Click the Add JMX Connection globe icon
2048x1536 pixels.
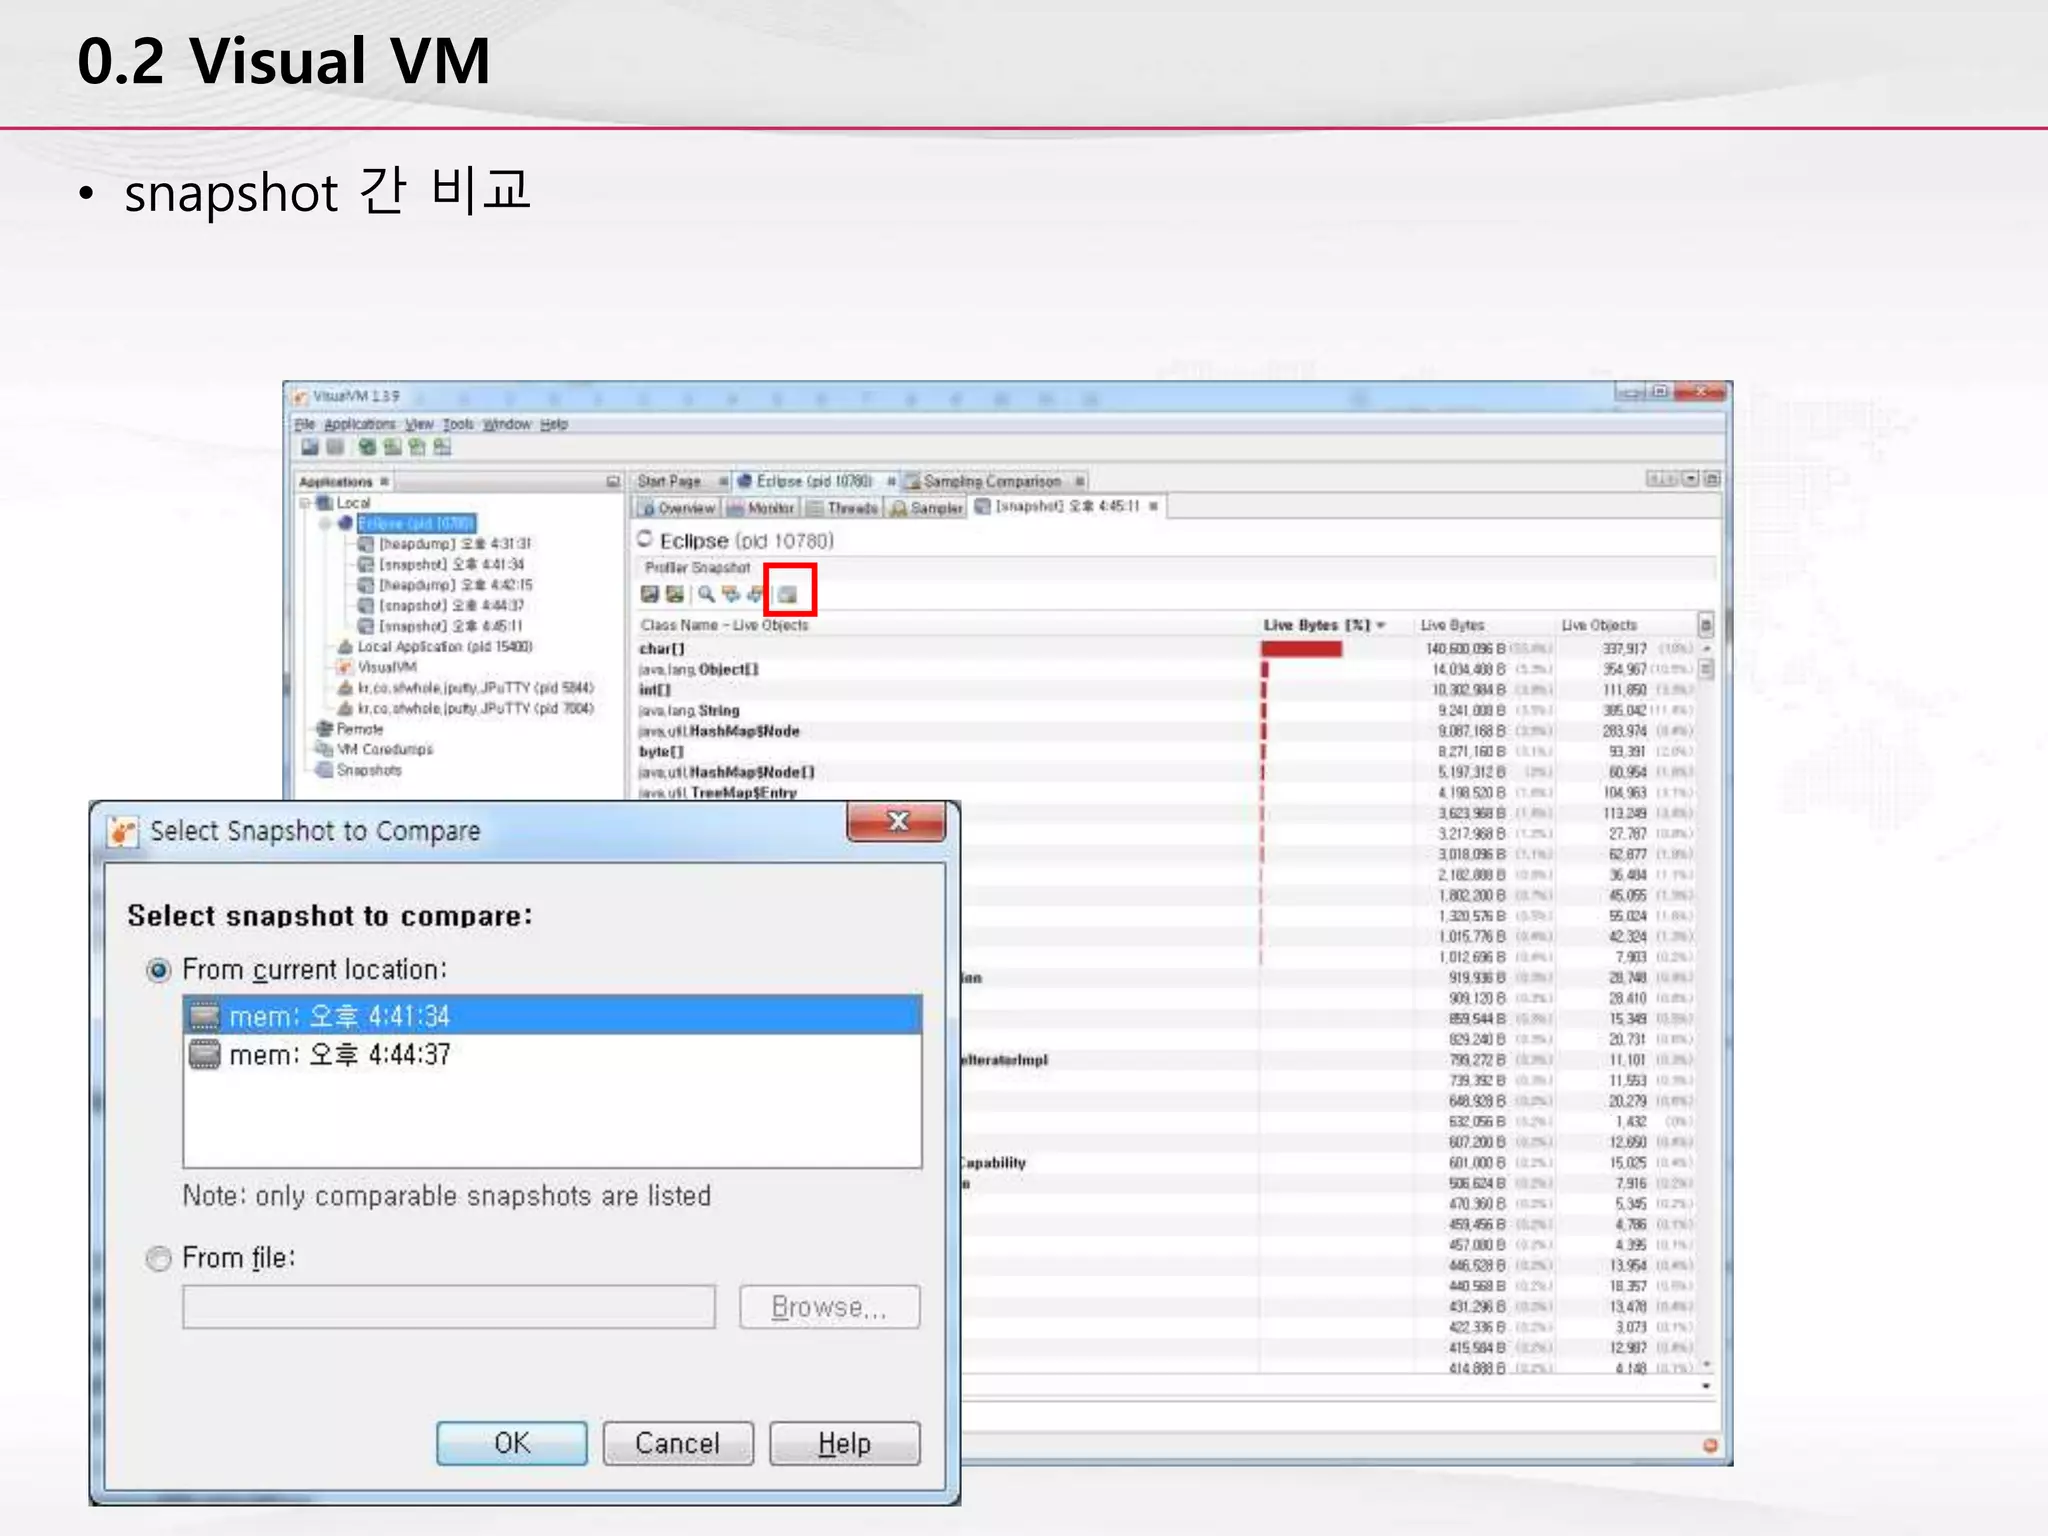tap(367, 447)
